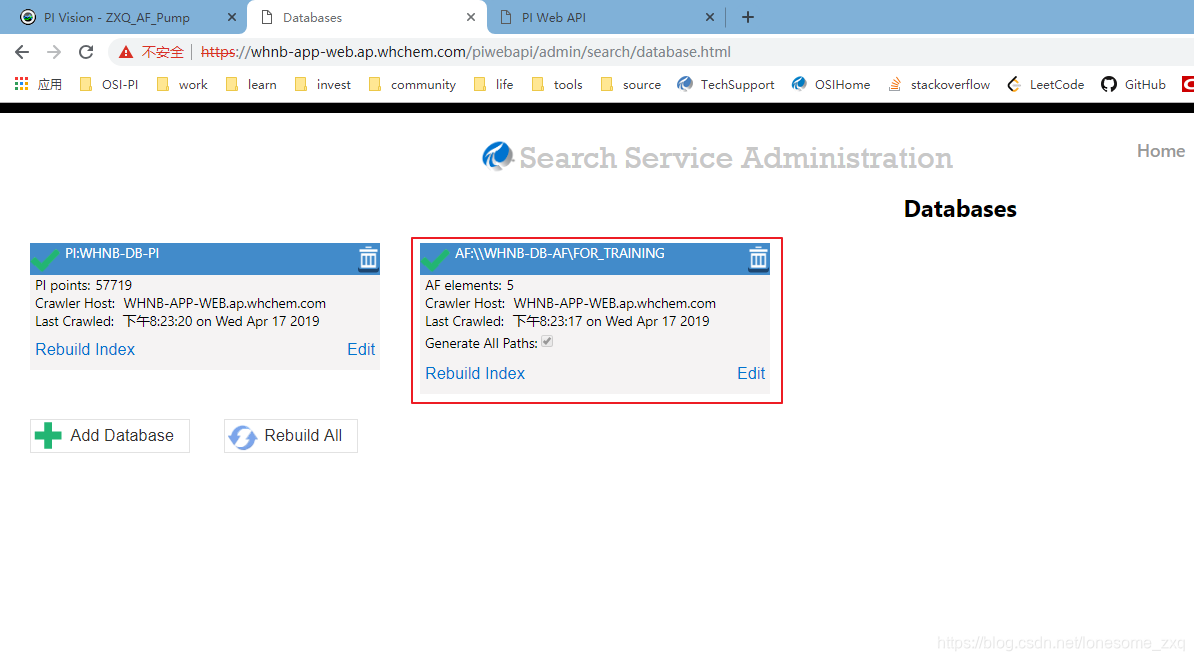
Task: Click the Rebuild All button
Action: click(291, 436)
